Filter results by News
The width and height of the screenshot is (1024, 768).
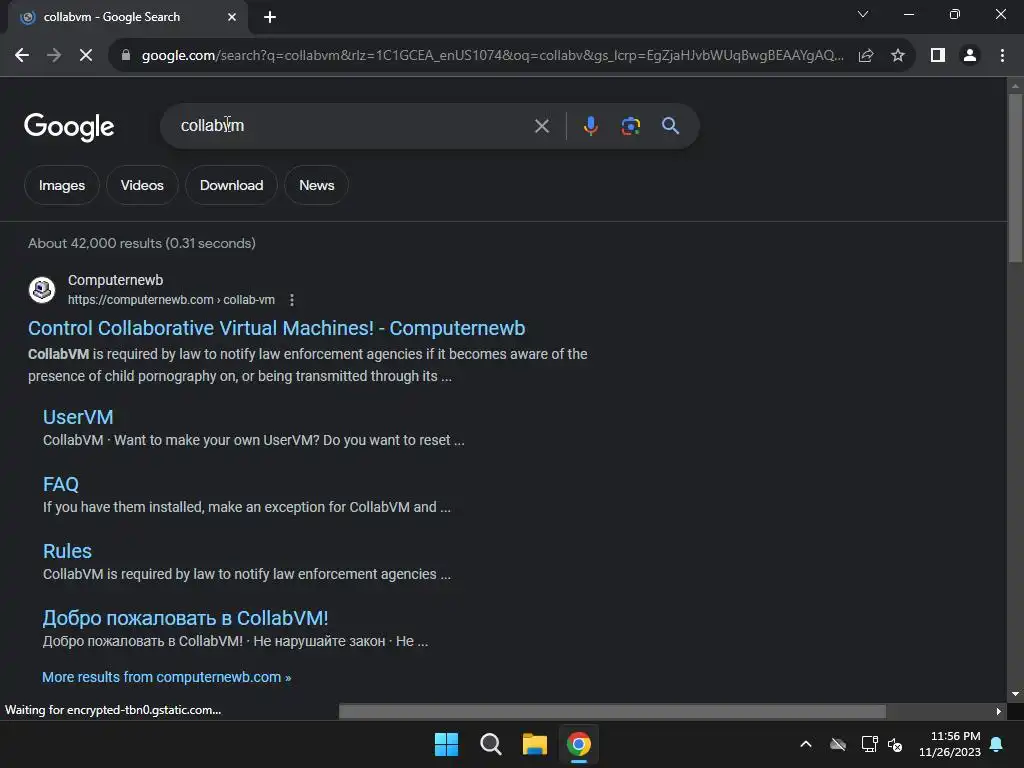tap(317, 185)
